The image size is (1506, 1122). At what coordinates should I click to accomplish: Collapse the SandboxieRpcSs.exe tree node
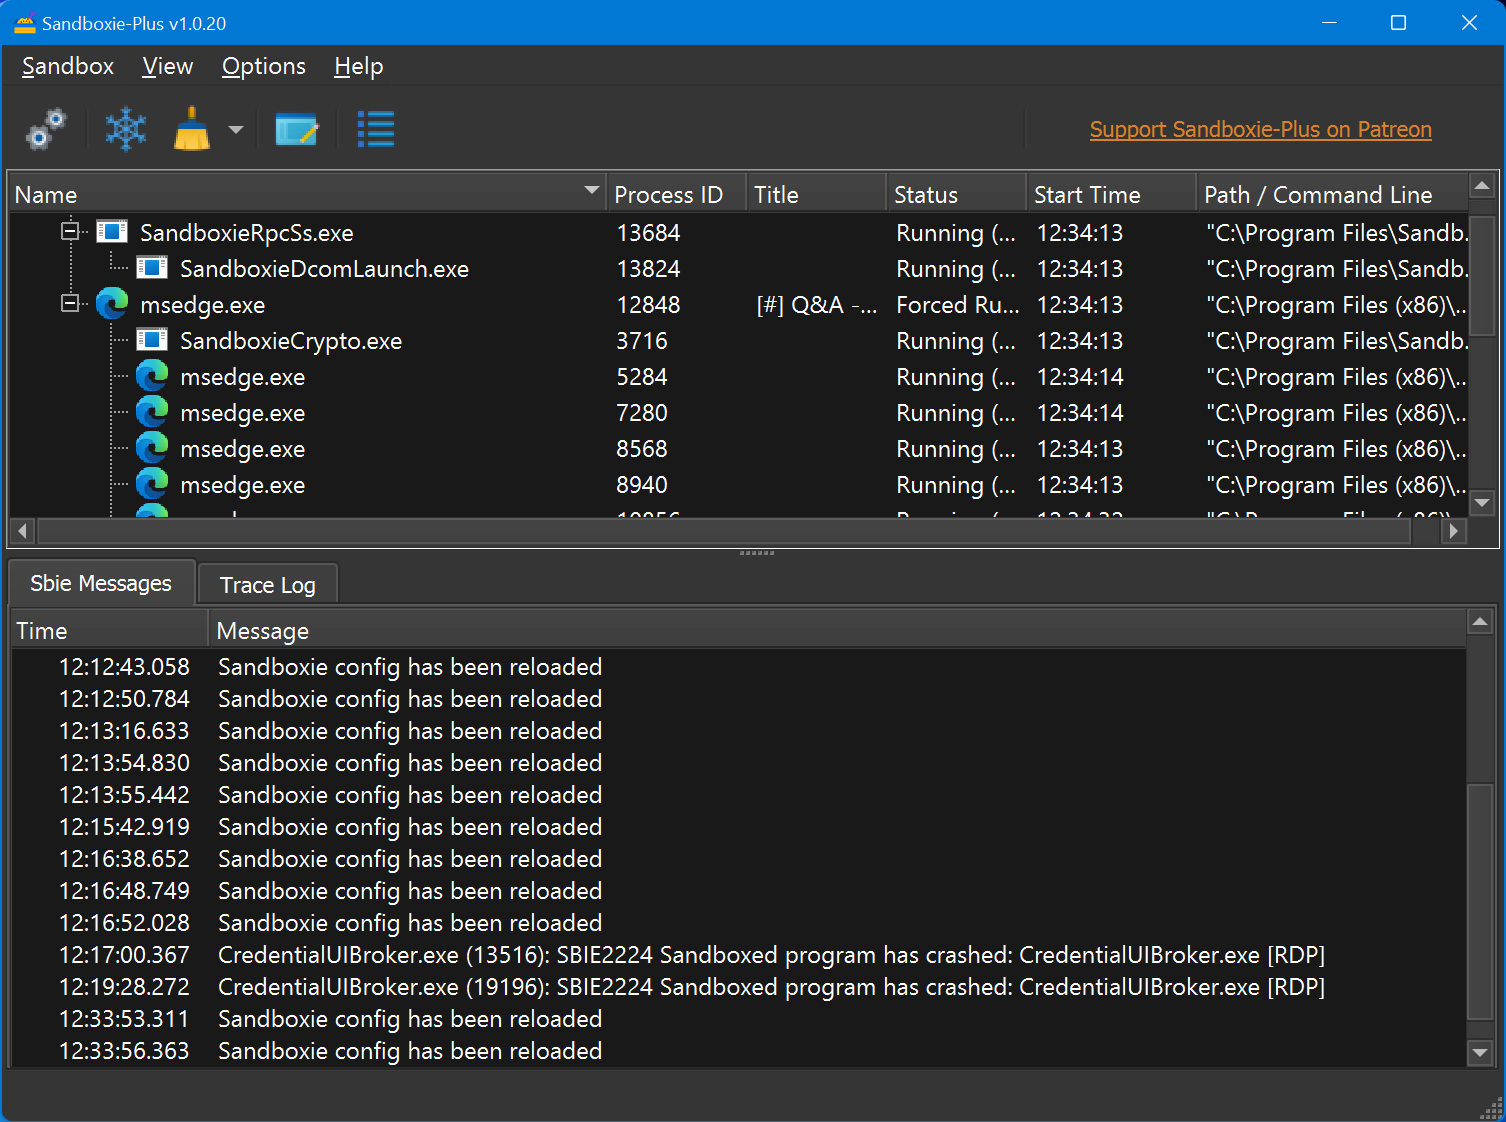70,232
